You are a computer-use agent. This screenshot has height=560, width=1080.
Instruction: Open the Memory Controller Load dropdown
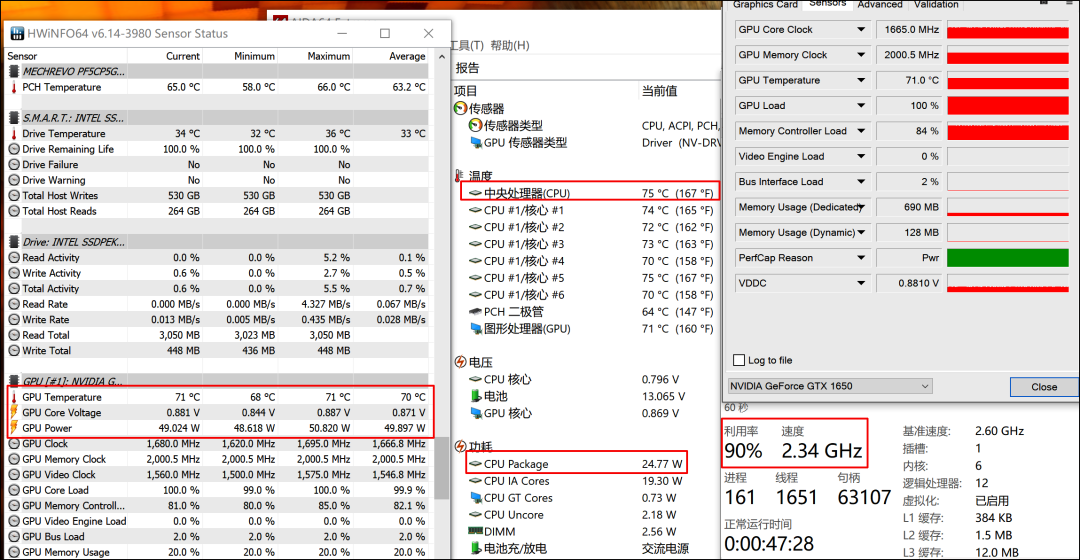point(861,131)
